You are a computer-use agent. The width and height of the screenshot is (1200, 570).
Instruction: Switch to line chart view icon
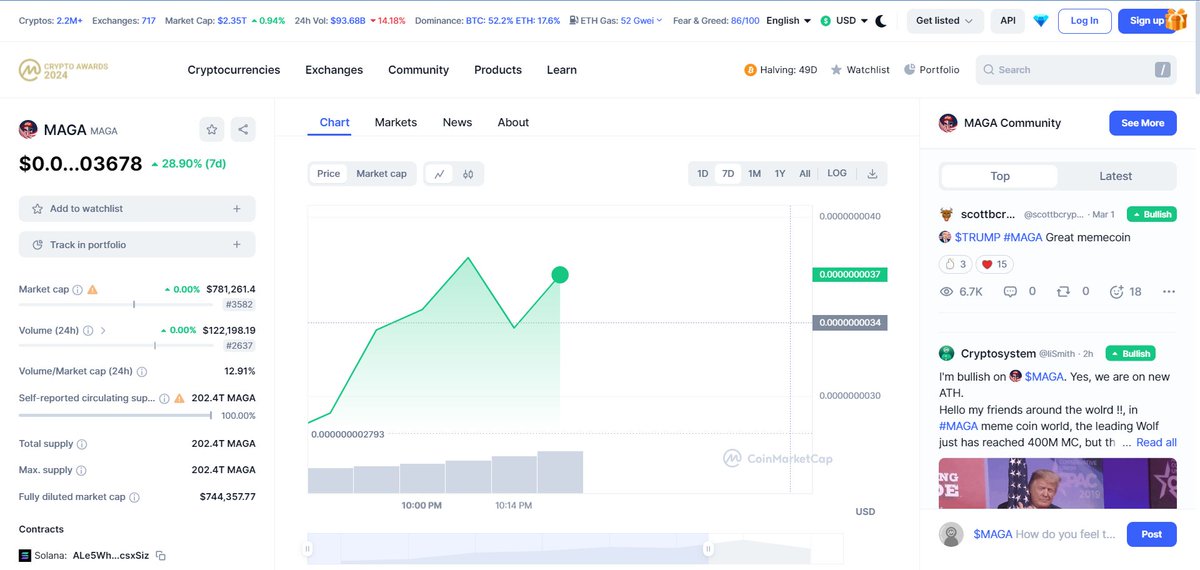439,174
